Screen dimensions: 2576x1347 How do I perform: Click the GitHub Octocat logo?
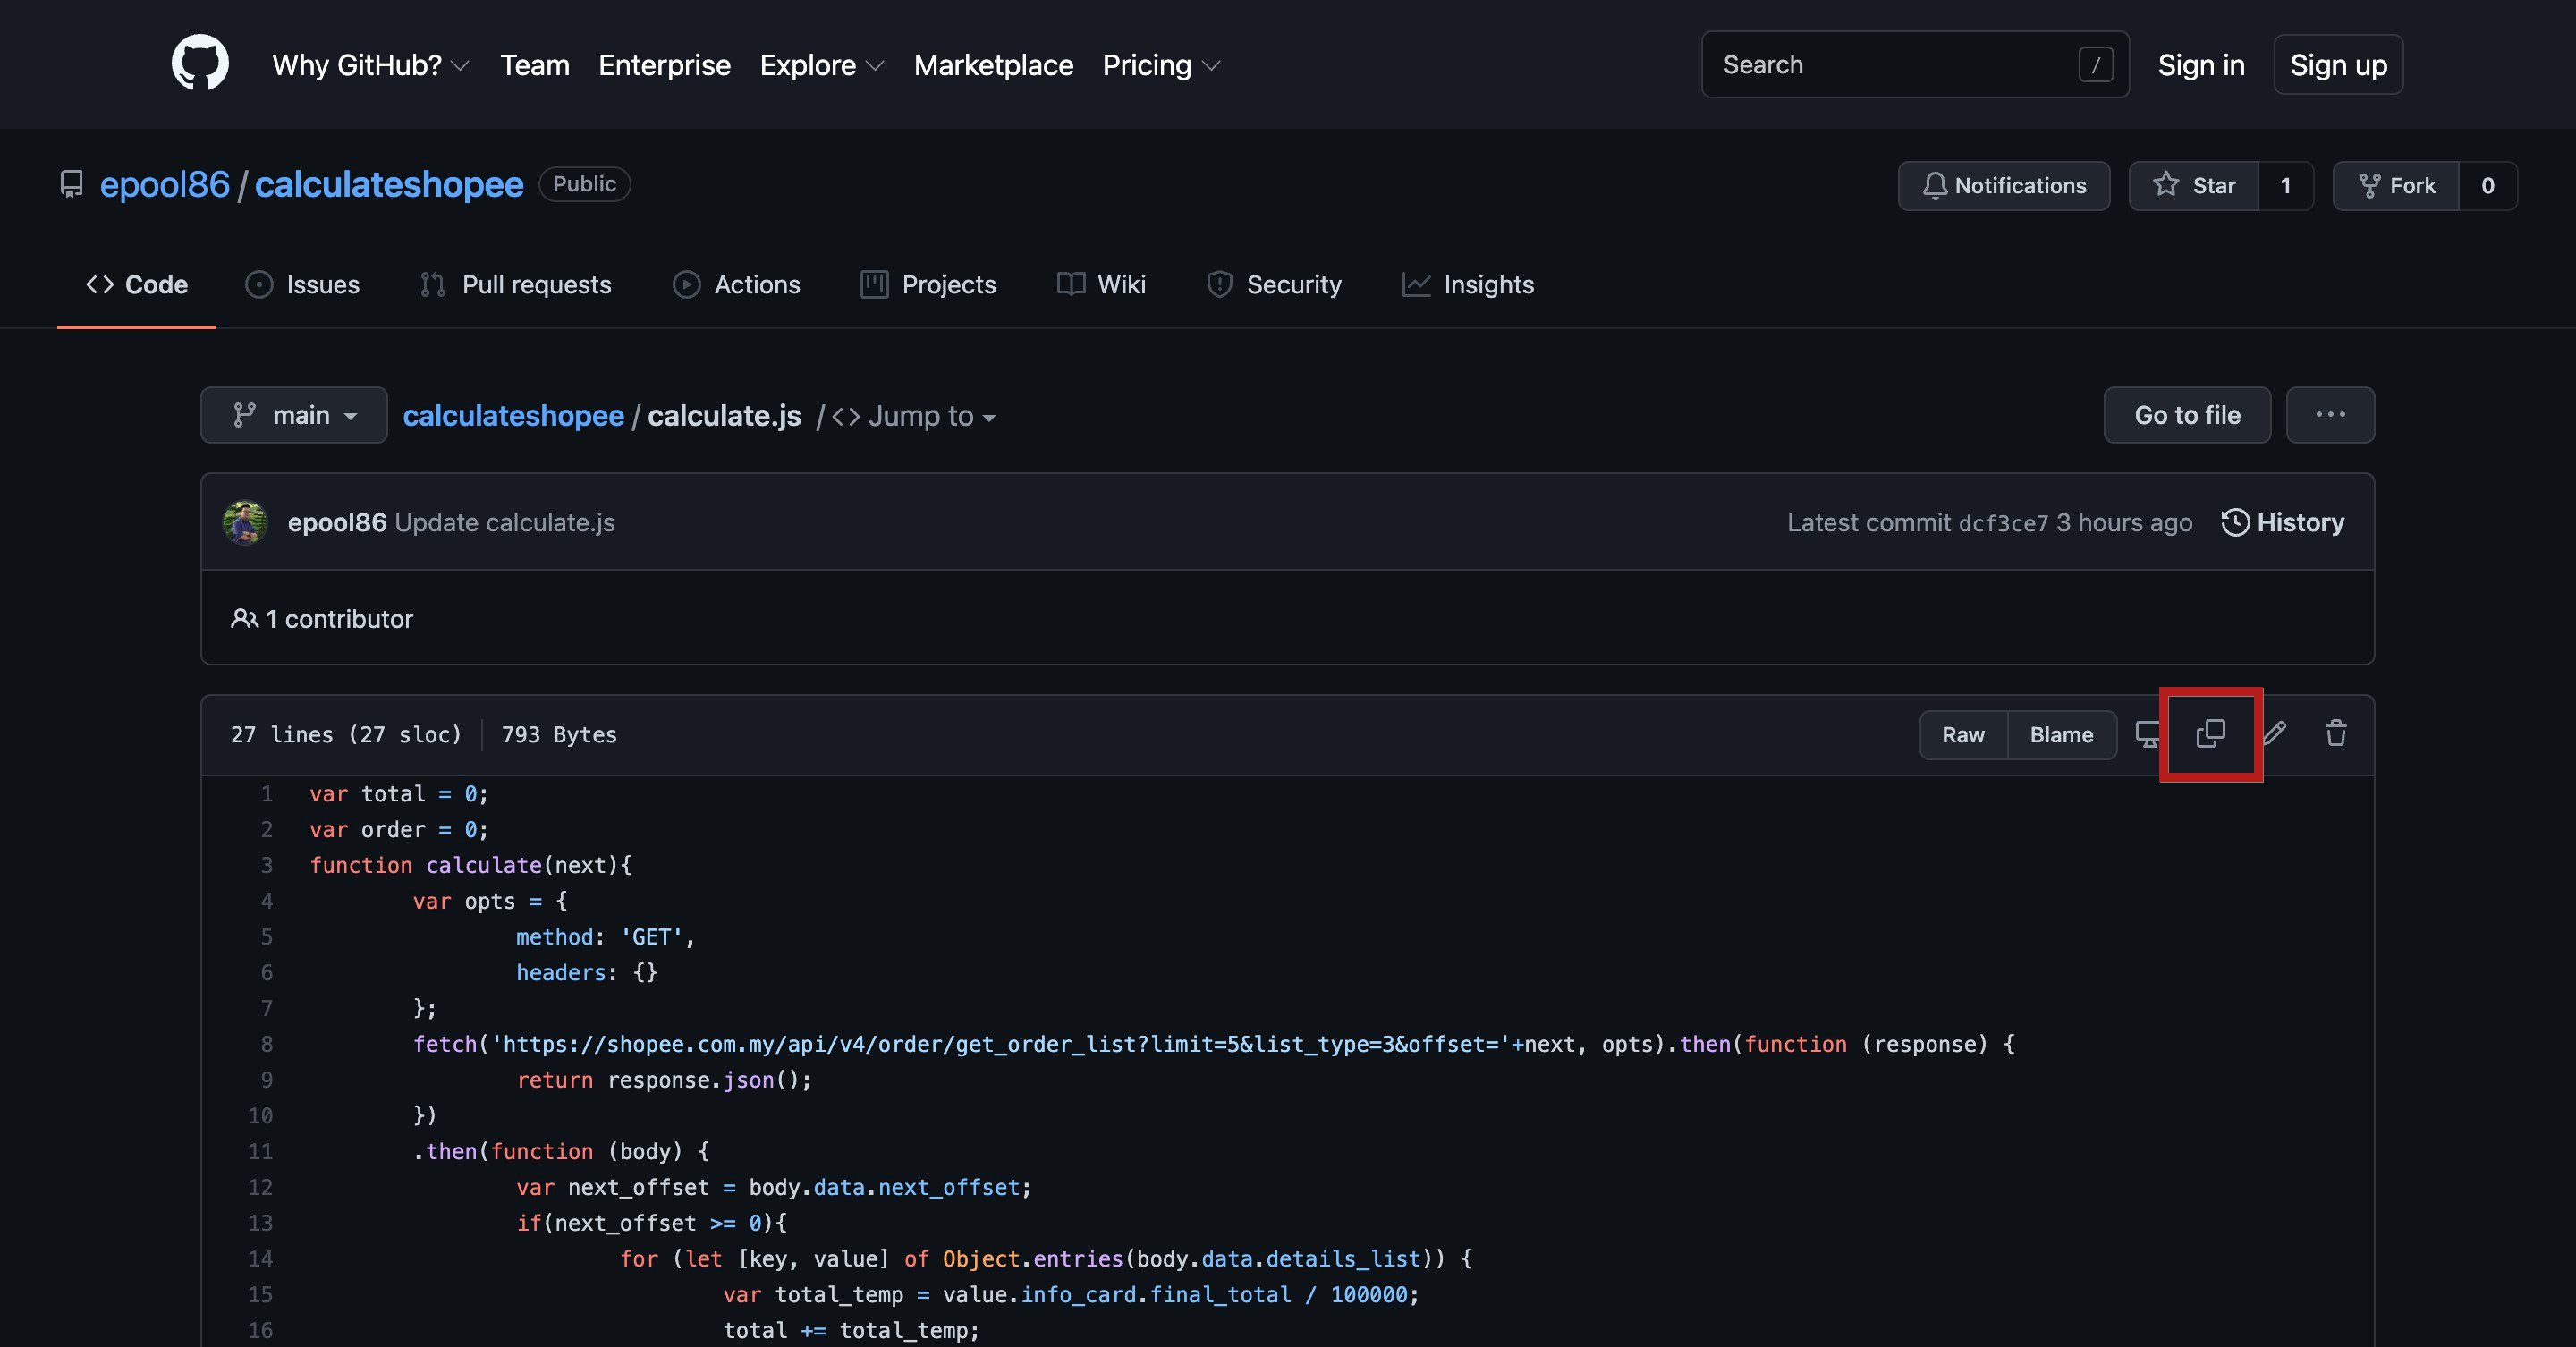[200, 63]
